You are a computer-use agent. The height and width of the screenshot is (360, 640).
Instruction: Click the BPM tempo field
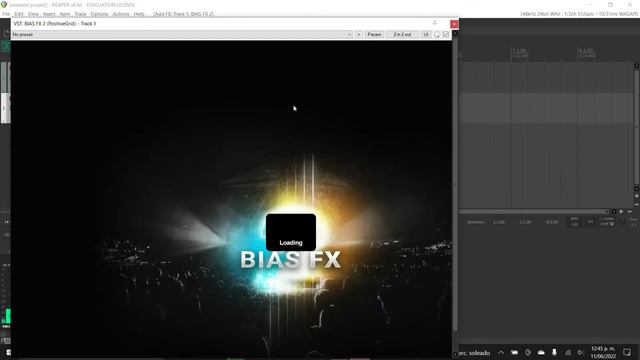click(575, 222)
